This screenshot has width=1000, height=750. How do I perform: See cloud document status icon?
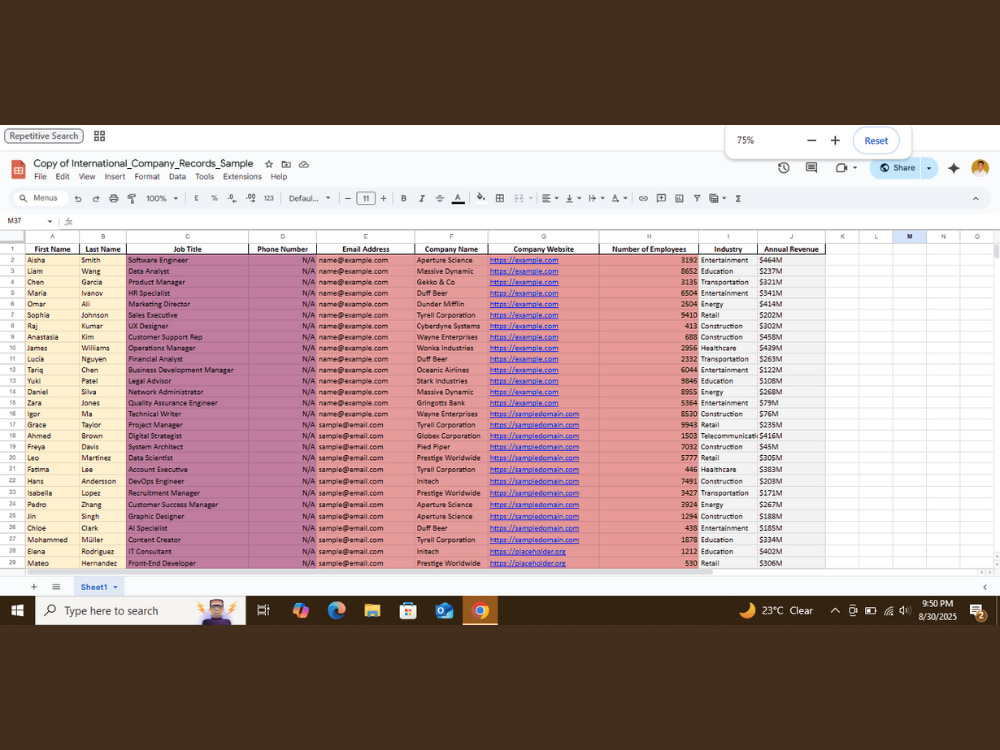tap(304, 164)
